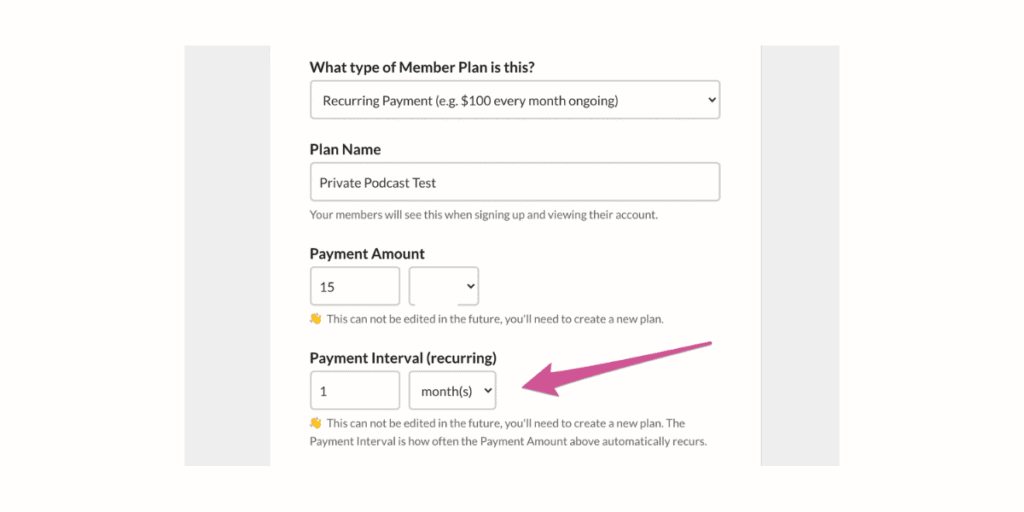Screen dimensions: 1024x512
Task: Focus the Plan Name text field
Action: [x=515, y=182]
